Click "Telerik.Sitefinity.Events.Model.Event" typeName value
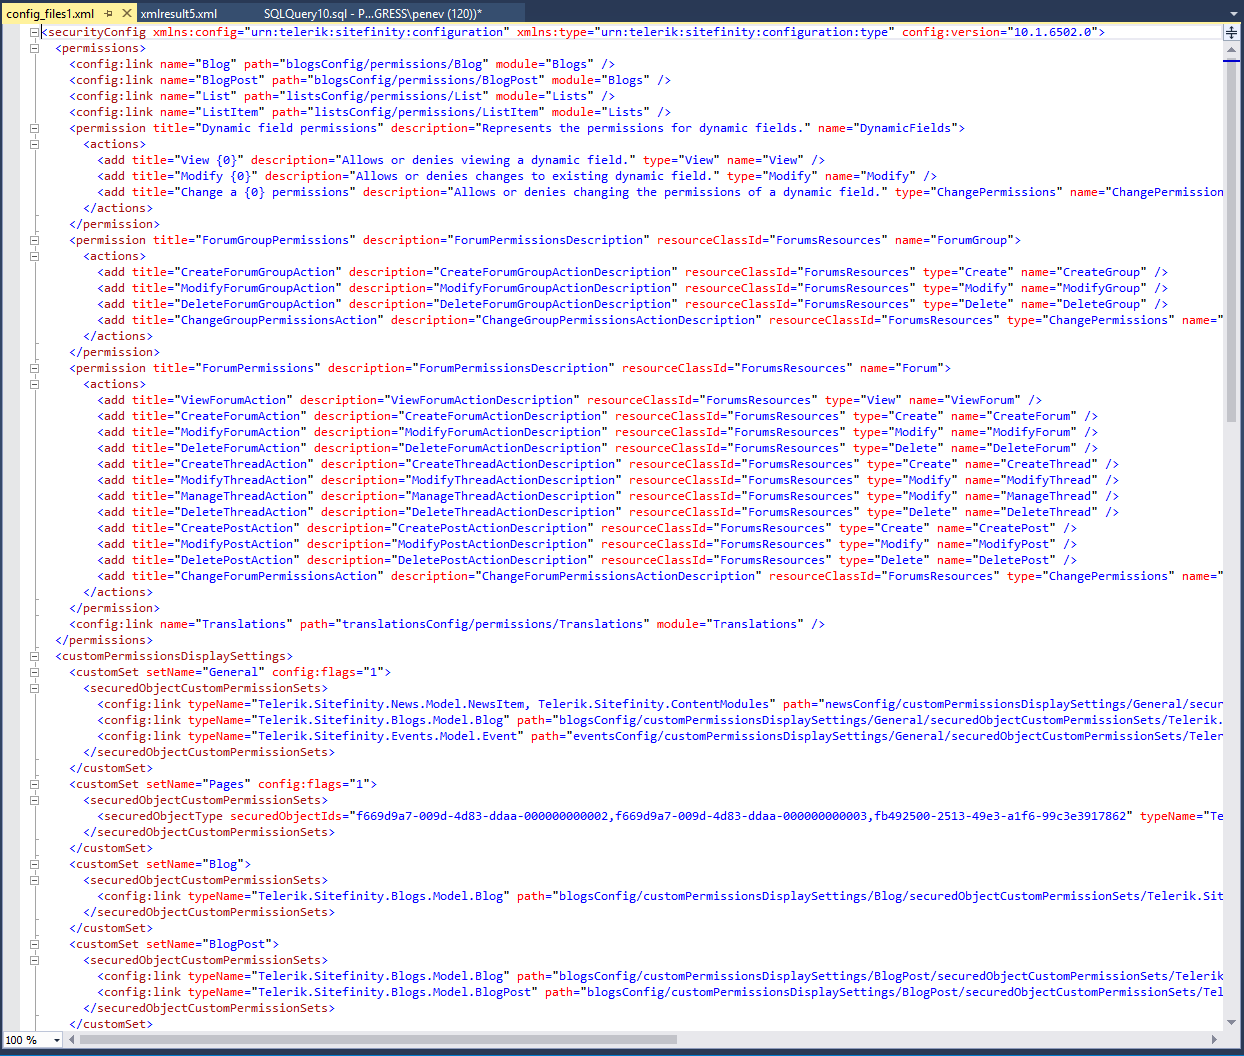 pyautogui.click(x=388, y=736)
